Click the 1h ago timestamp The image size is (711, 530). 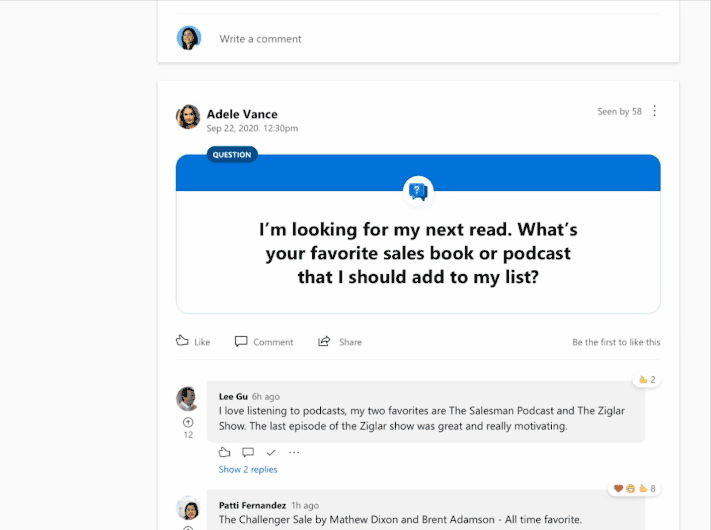(x=305, y=506)
